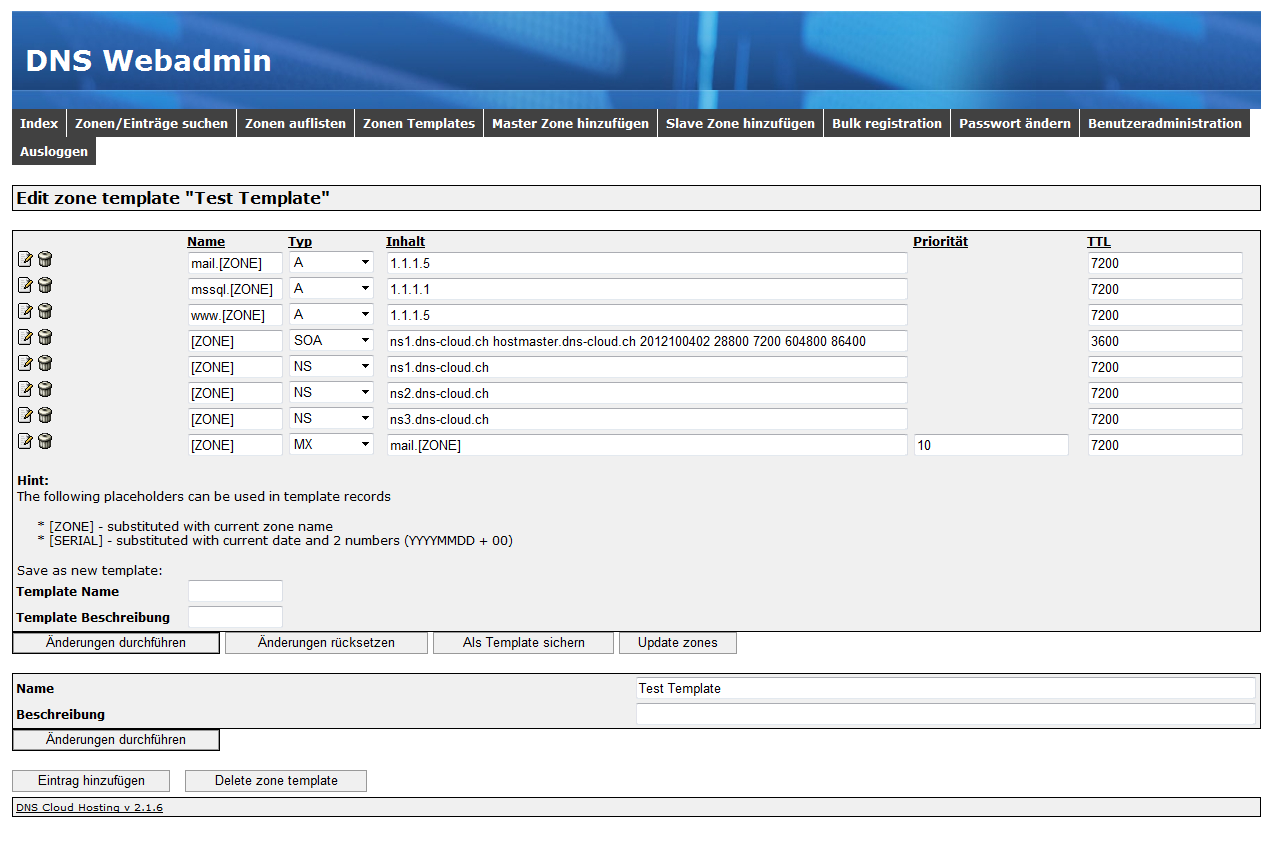Click the Delete zone template button
The width and height of the screenshot is (1275, 843).
(x=276, y=781)
